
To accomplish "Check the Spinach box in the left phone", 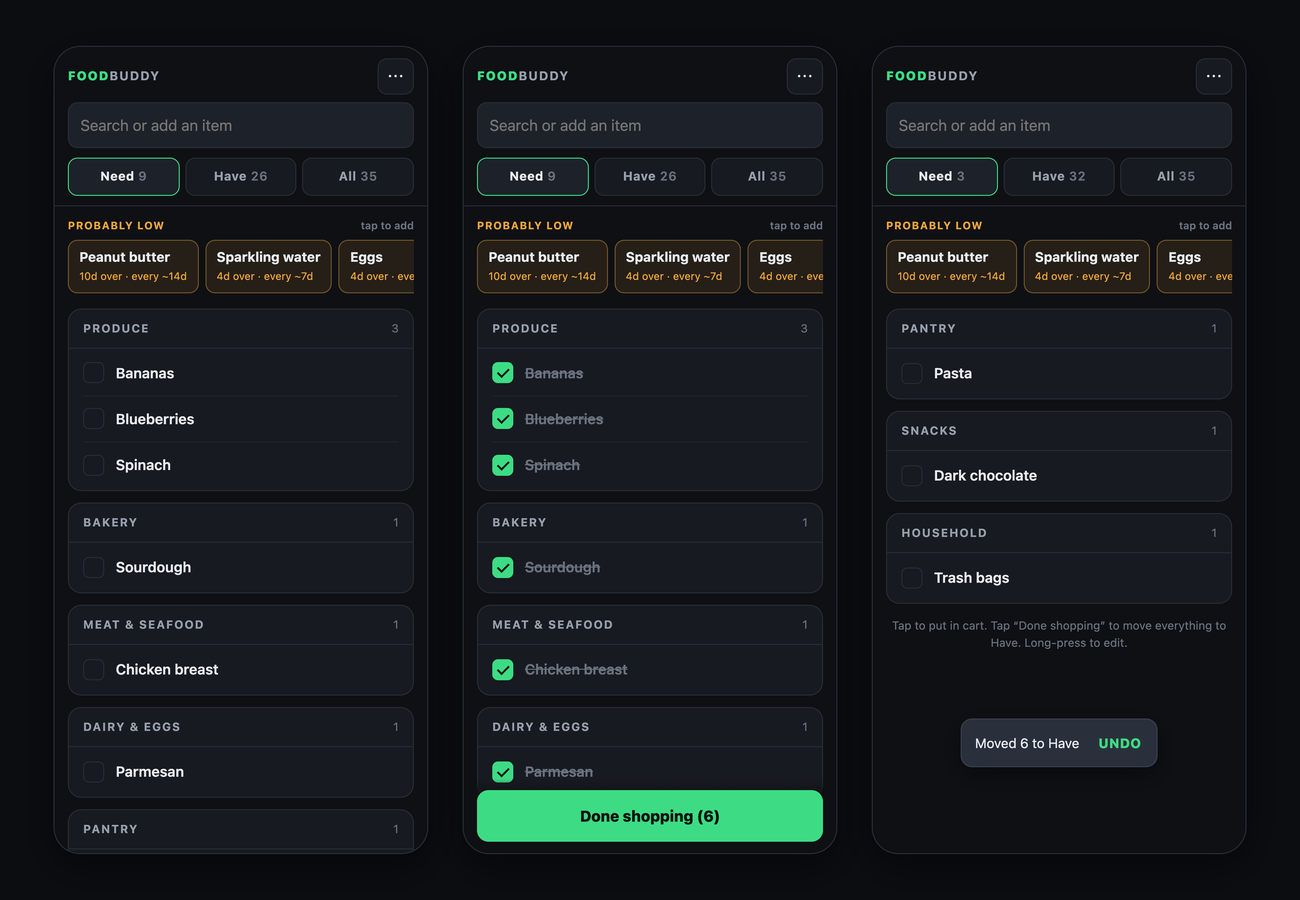I will tap(93, 465).
